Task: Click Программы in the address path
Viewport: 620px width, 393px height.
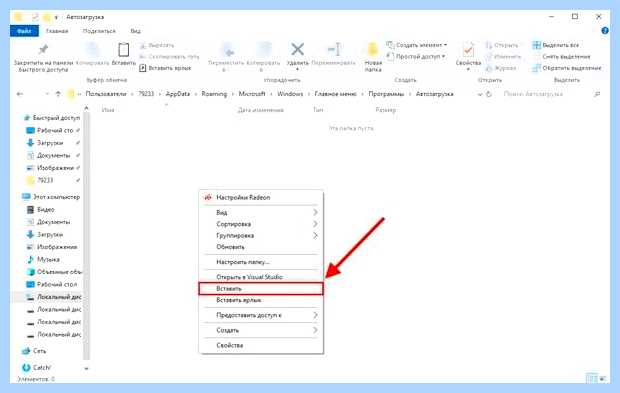Action: click(x=386, y=94)
